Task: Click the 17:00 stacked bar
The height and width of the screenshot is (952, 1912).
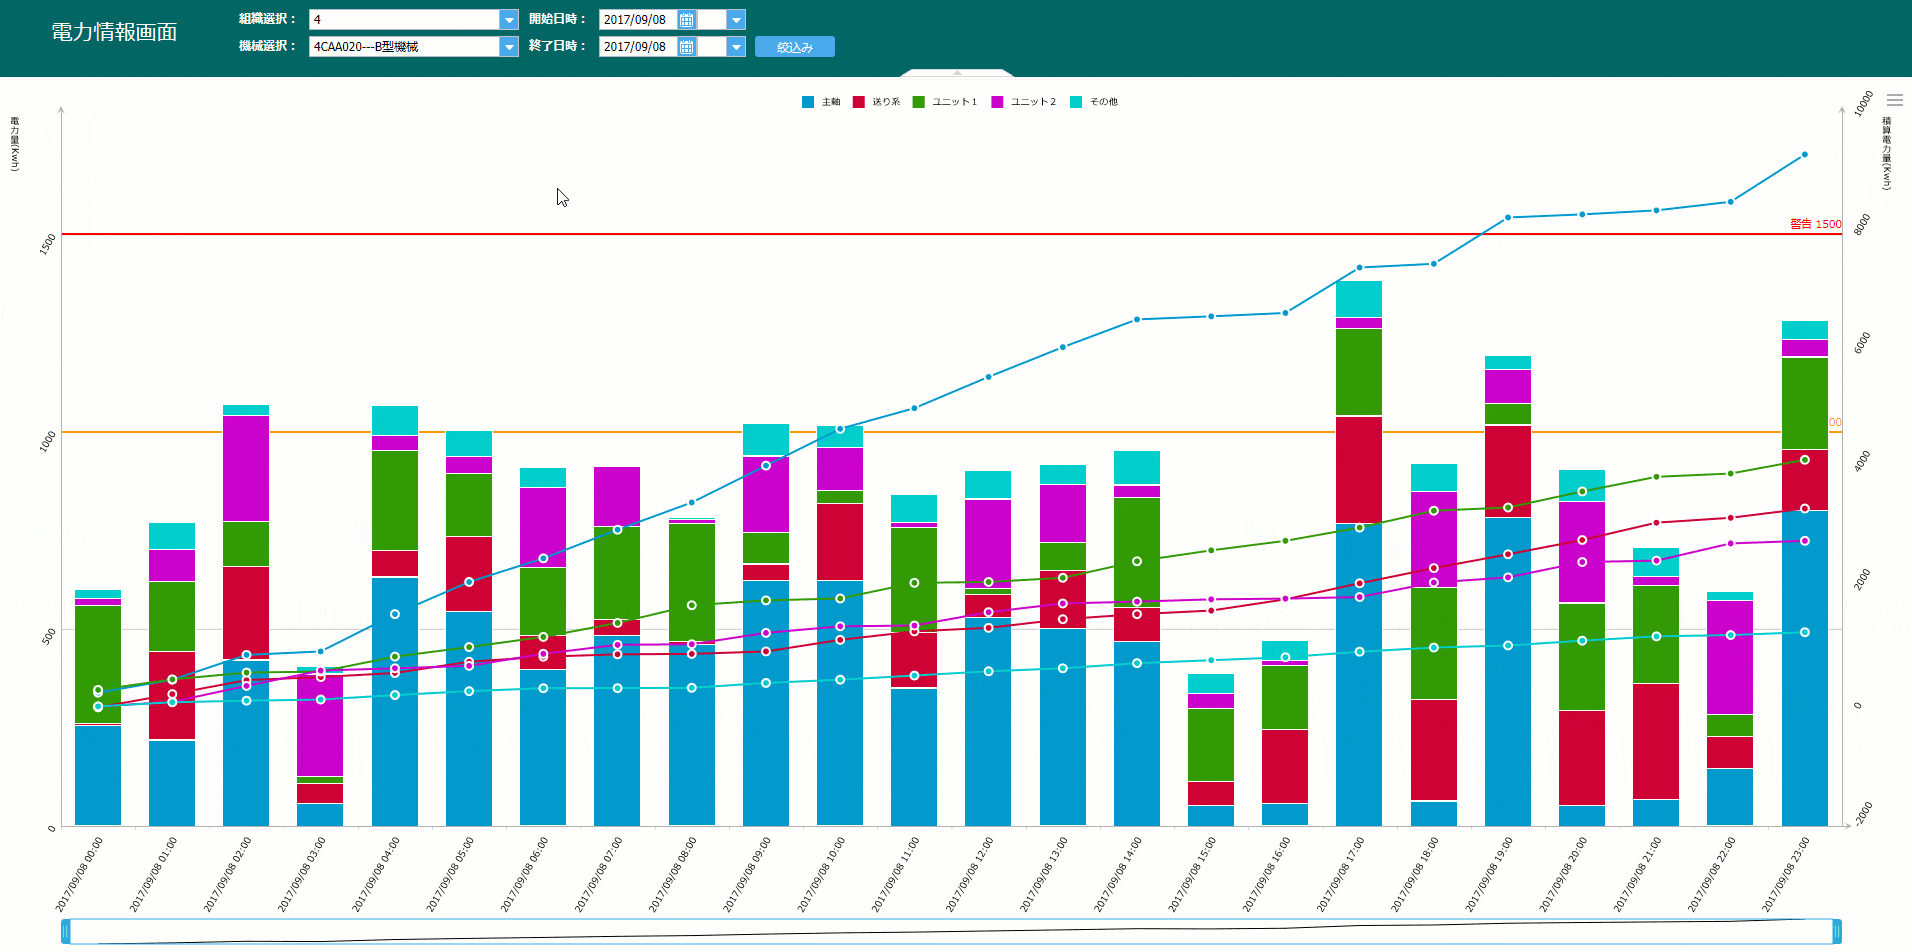Action: tap(1359, 553)
